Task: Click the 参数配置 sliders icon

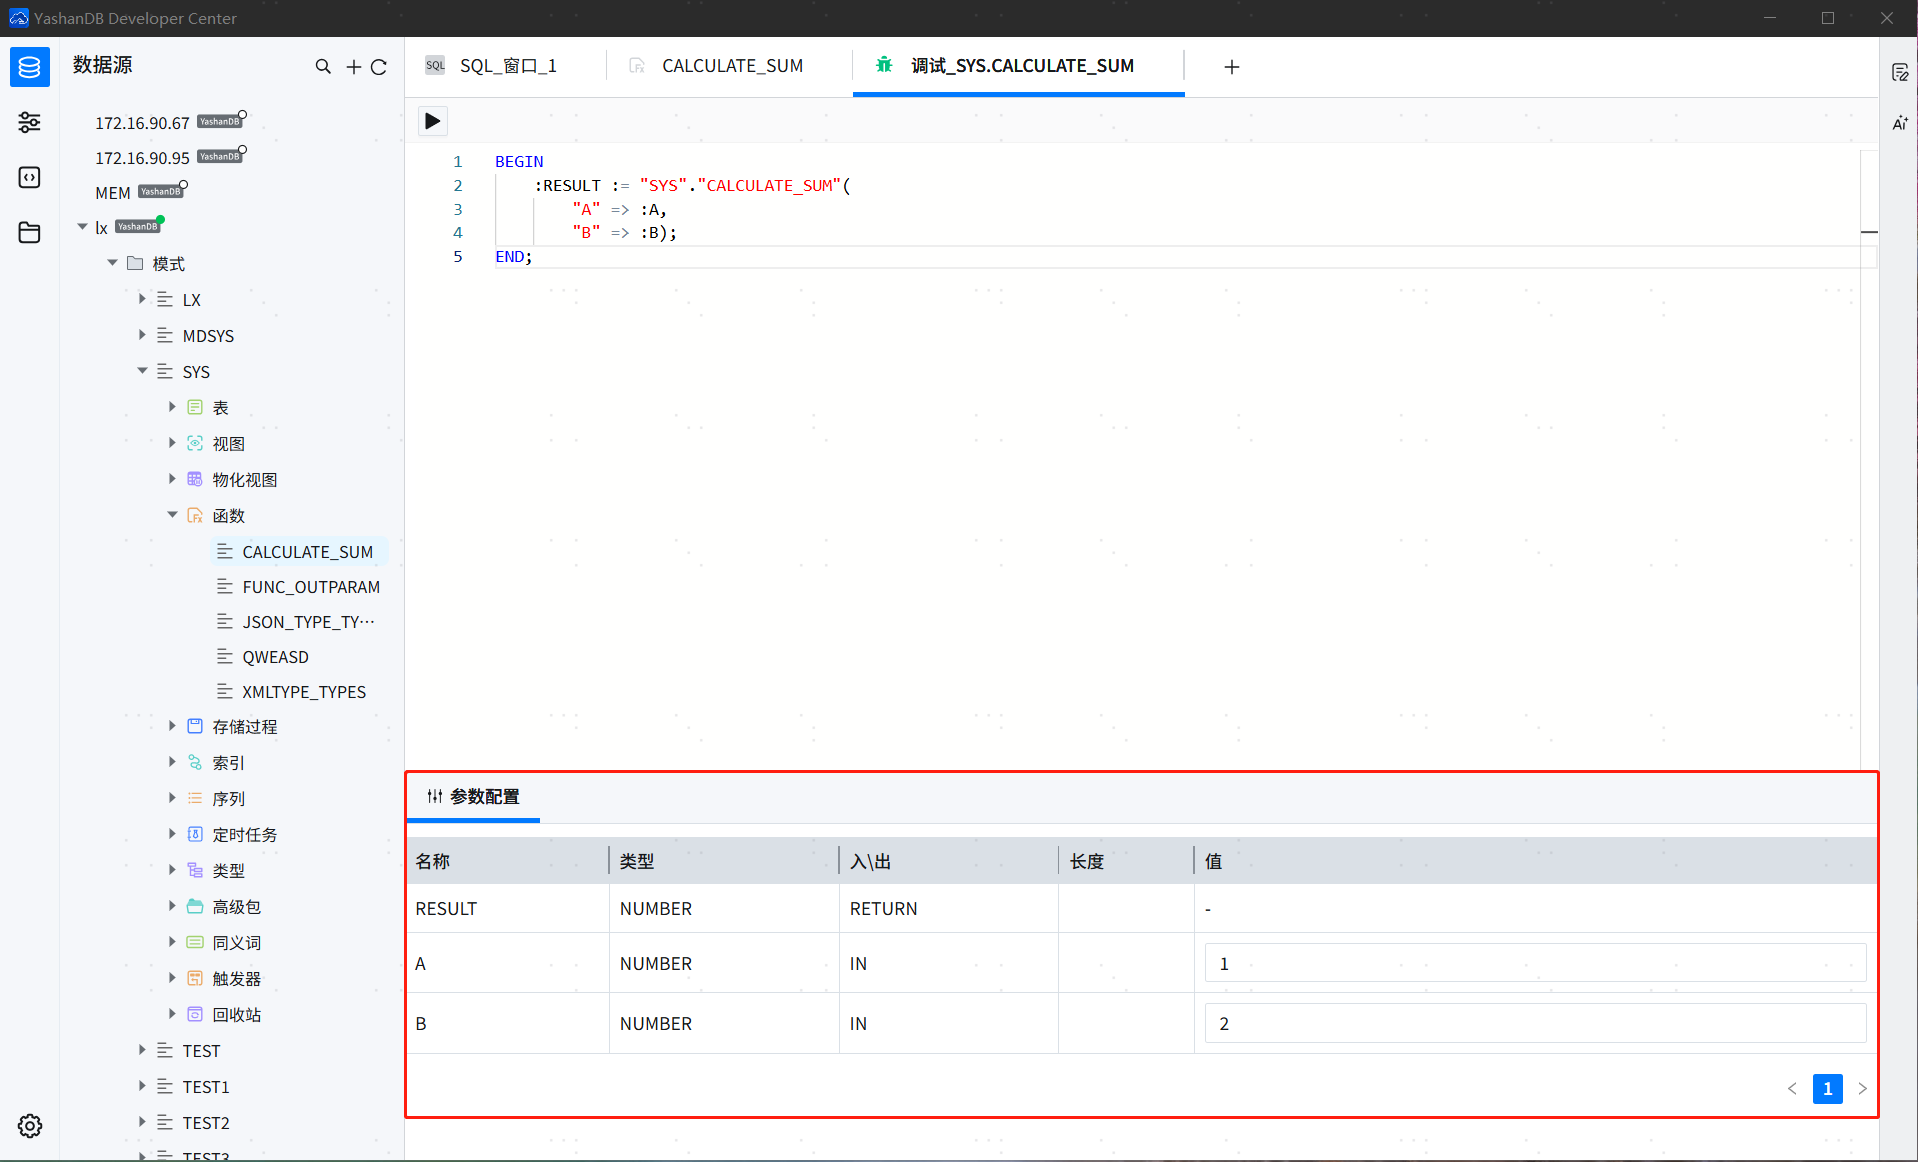Action: pyautogui.click(x=434, y=797)
